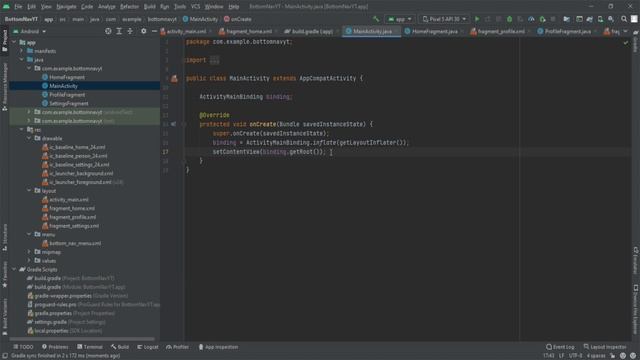Viewport: 640px width, 360px height.
Task: Open the VCS menu
Action: pos(196,7)
